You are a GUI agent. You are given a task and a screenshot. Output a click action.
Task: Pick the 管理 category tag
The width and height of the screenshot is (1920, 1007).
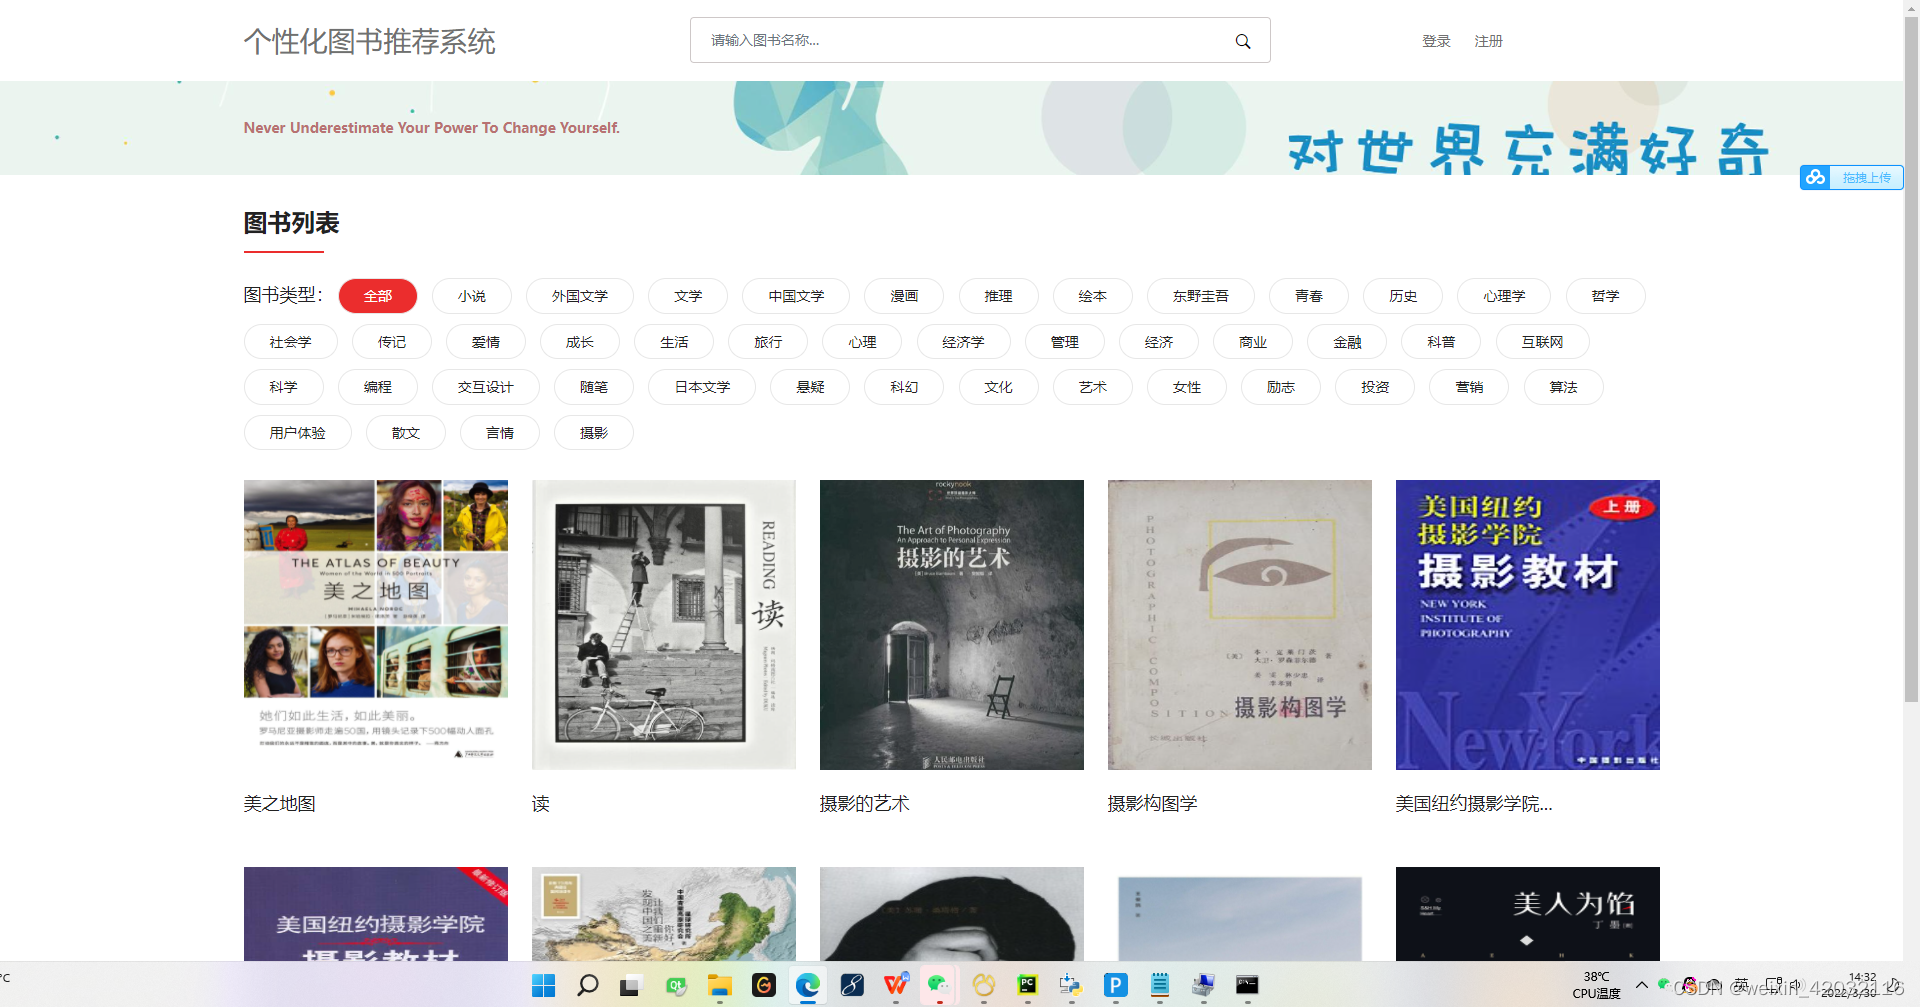tap(1064, 342)
